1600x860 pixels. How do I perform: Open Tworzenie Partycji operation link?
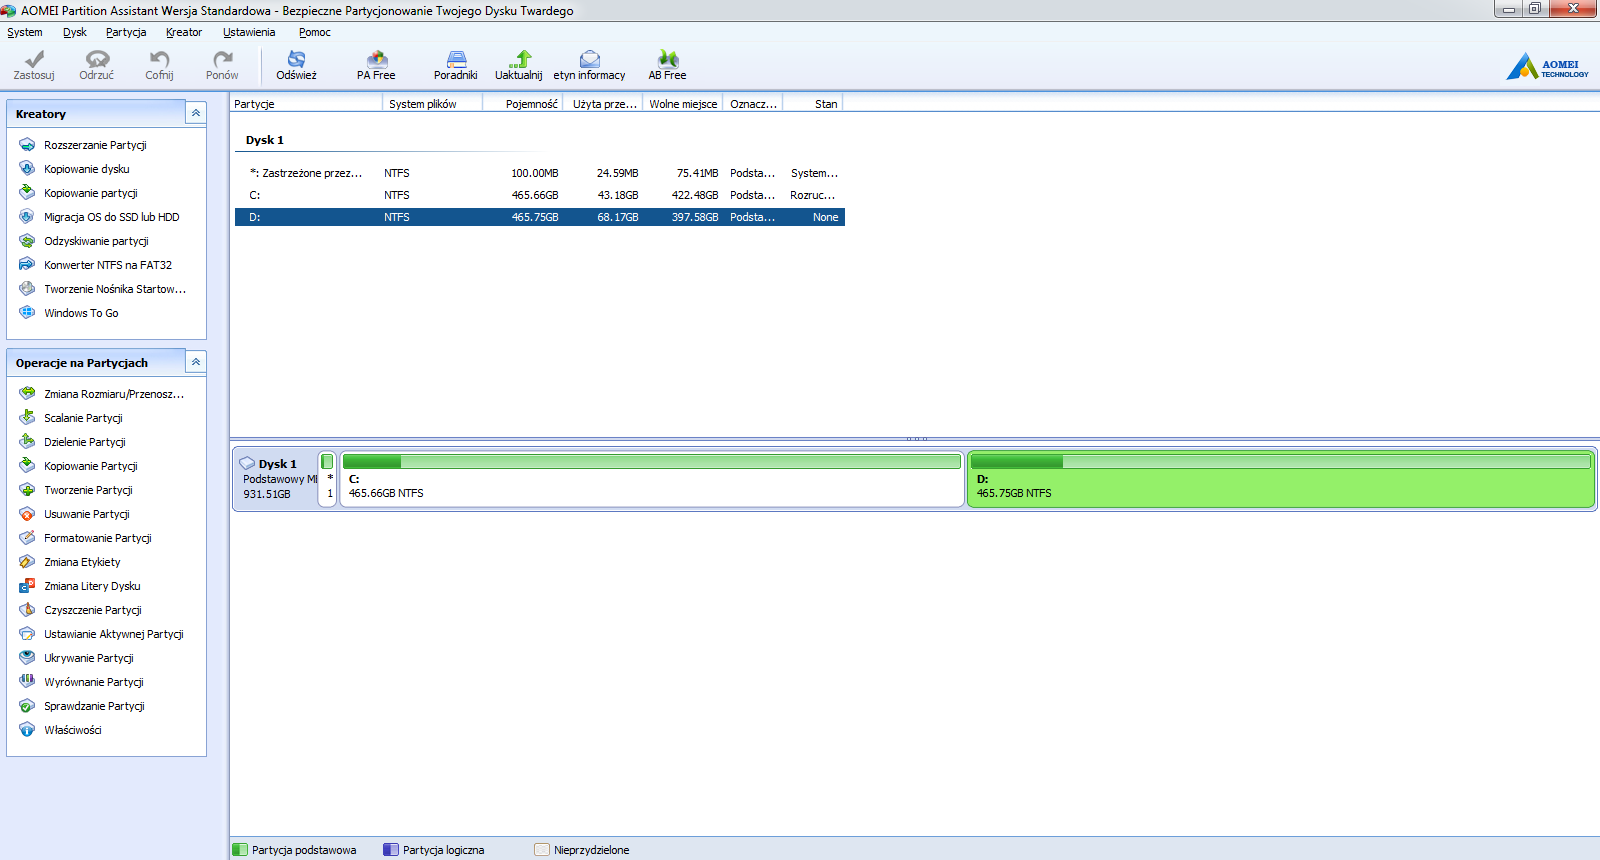(88, 490)
